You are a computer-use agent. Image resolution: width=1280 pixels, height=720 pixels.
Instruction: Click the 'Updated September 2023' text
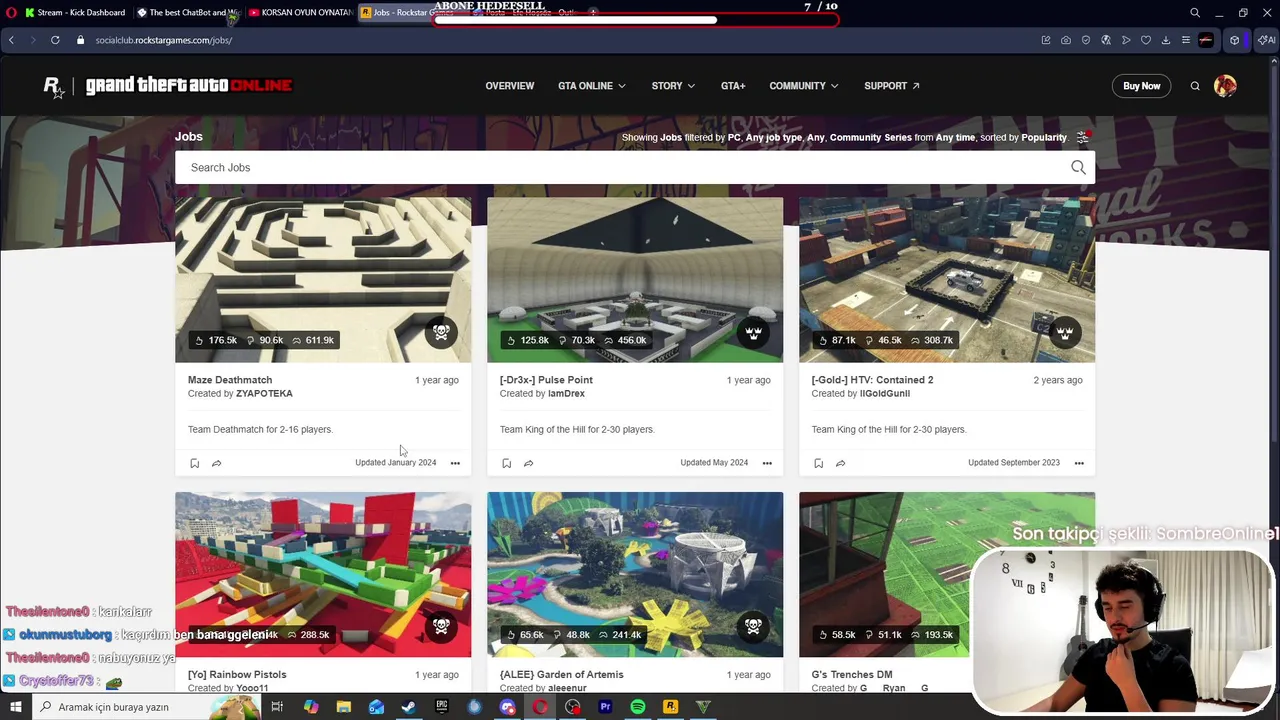click(x=1014, y=463)
